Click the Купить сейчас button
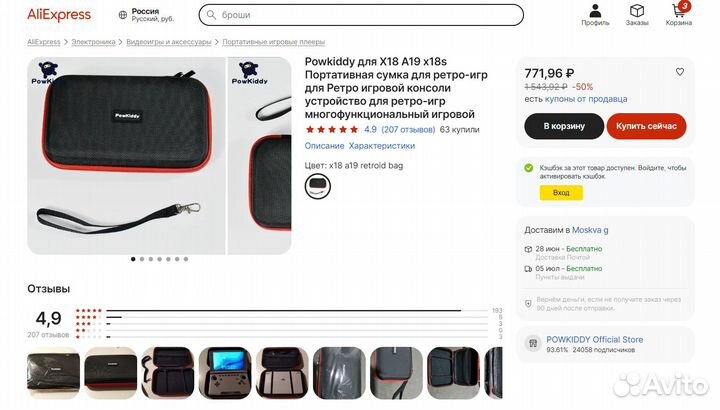Screen dimensions: 720x410 point(646,126)
